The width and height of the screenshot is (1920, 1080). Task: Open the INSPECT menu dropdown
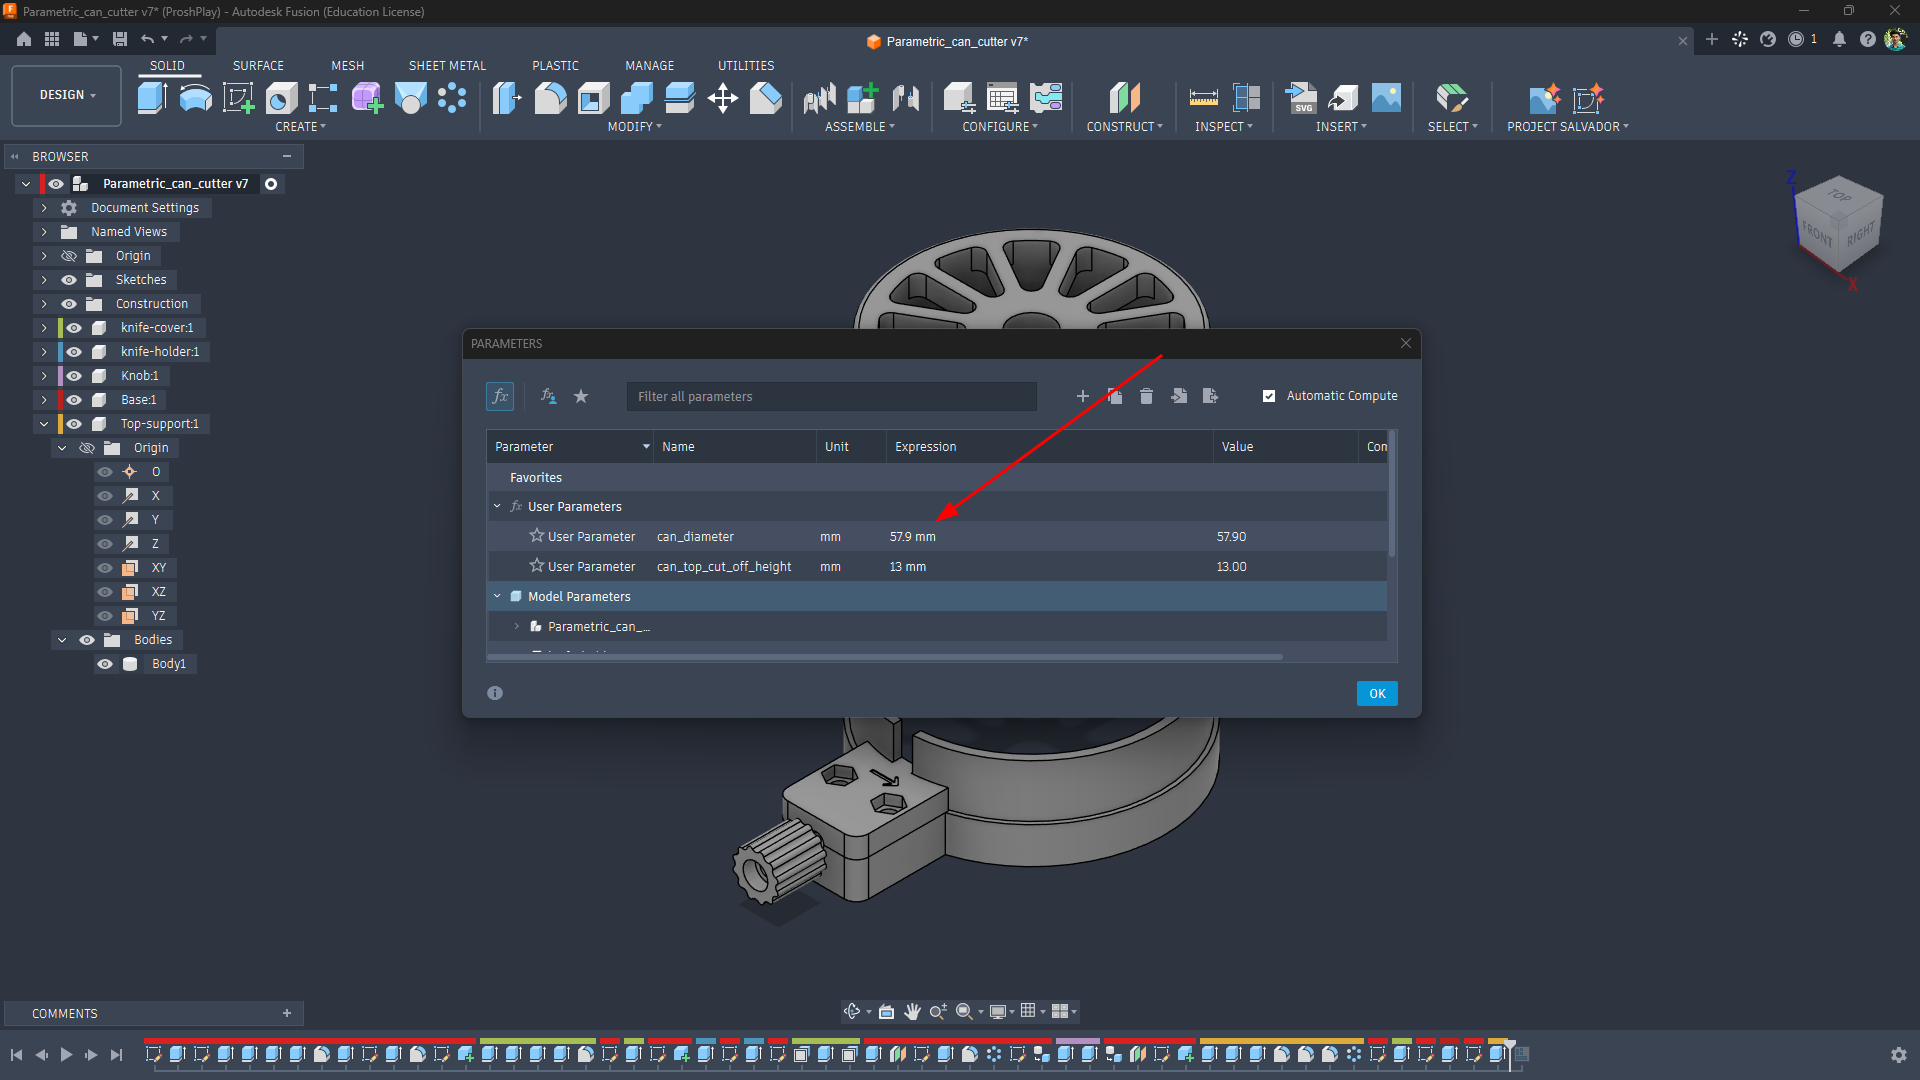click(x=1223, y=127)
